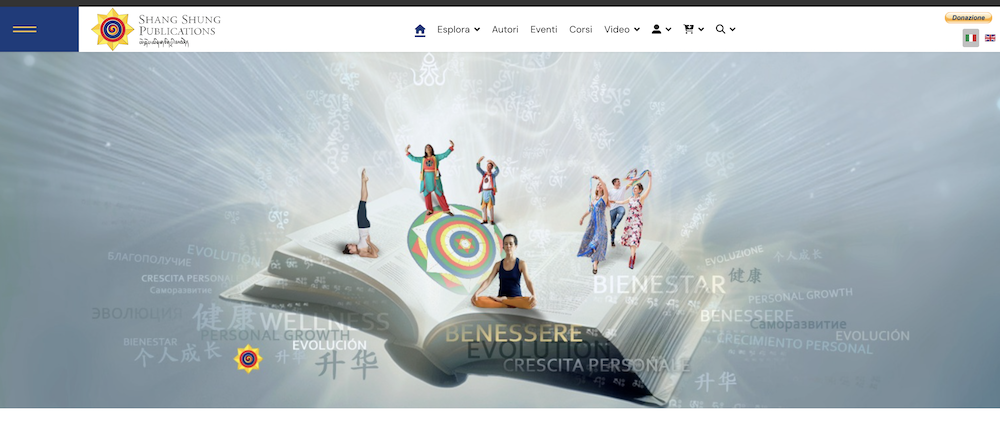Open the Eventi menu item

[544, 30]
